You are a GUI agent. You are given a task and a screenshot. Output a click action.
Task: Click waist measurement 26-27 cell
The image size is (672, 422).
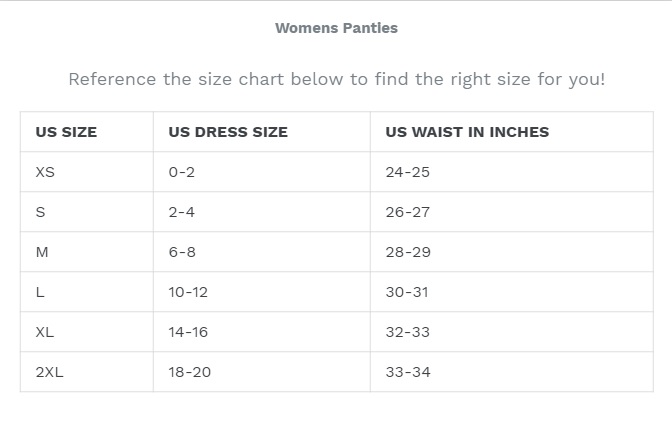(407, 212)
